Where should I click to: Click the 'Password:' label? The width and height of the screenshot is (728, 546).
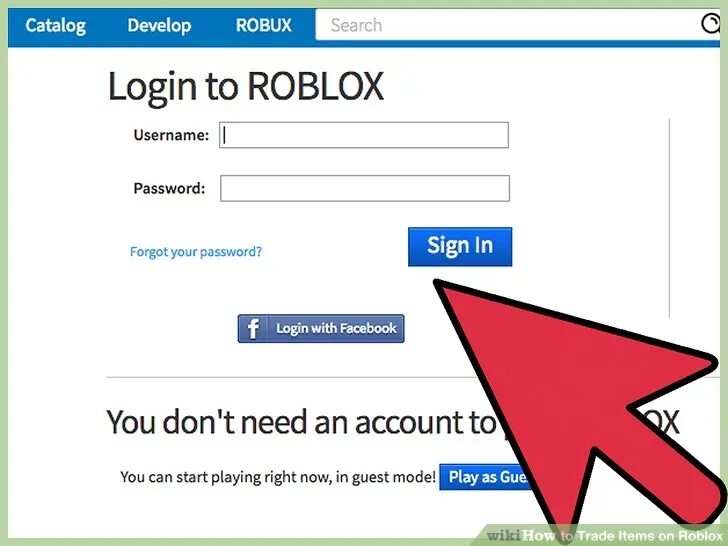click(169, 188)
